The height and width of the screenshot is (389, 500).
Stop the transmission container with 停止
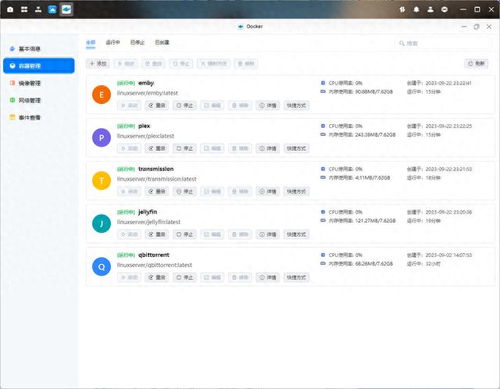click(185, 191)
